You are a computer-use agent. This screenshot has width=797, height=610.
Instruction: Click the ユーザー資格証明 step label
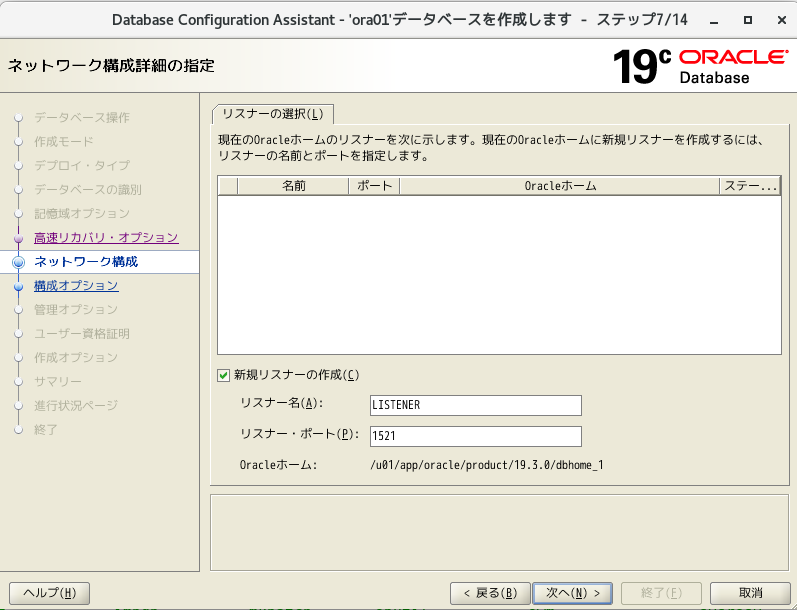[82, 333]
